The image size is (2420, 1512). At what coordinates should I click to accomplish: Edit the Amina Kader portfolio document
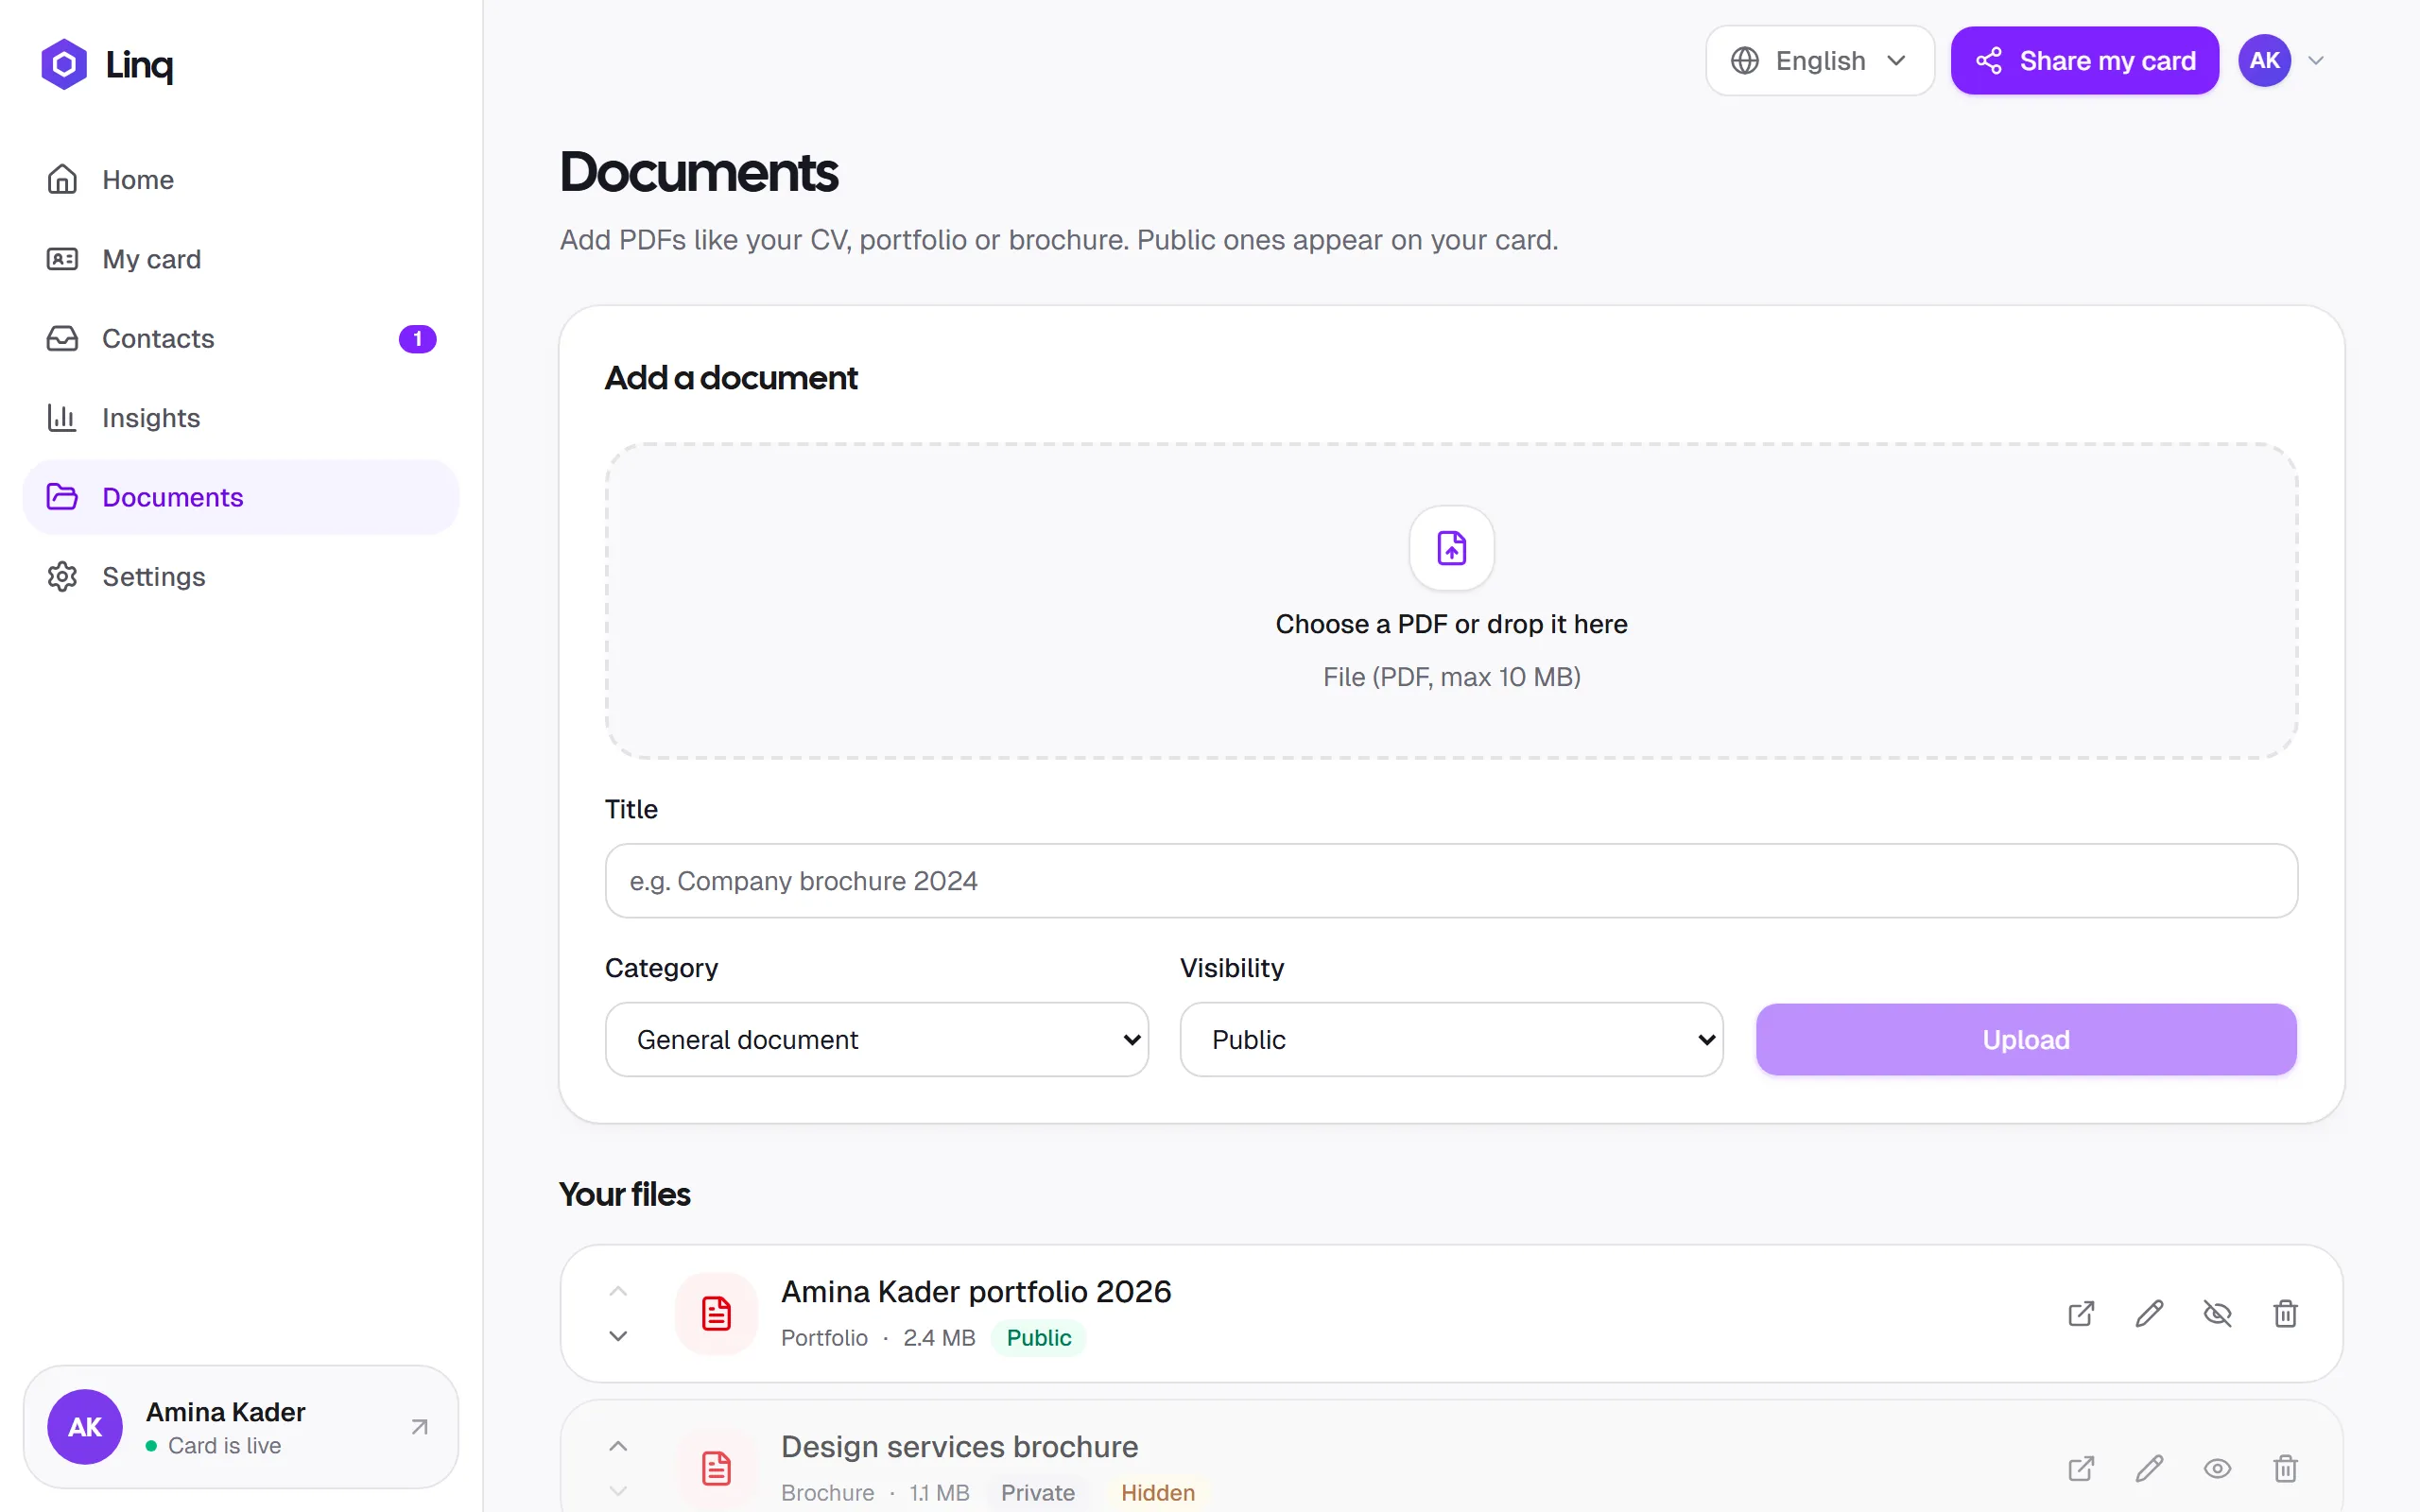(2149, 1314)
